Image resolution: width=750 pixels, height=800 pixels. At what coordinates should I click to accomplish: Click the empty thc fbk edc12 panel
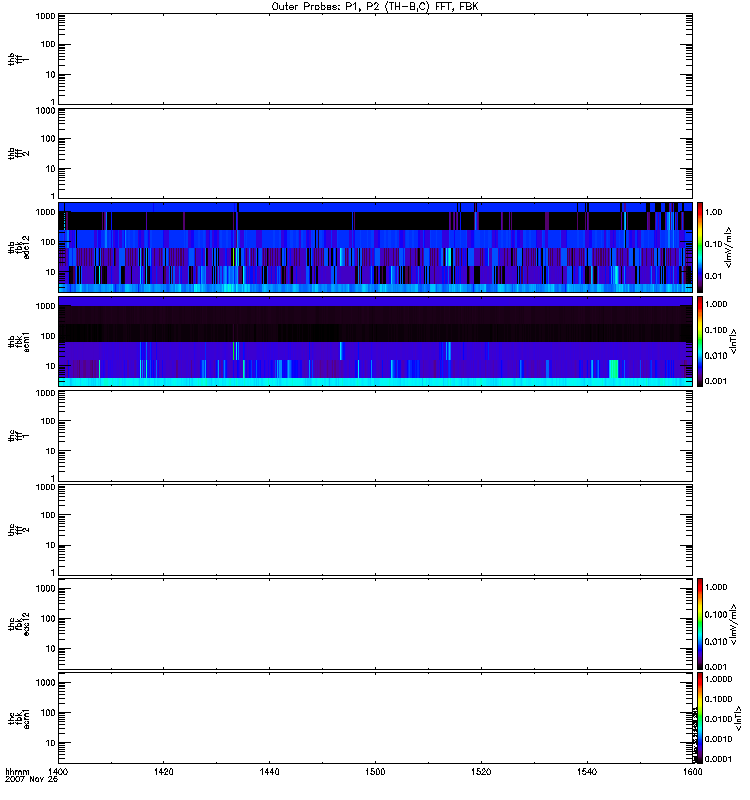click(374, 622)
